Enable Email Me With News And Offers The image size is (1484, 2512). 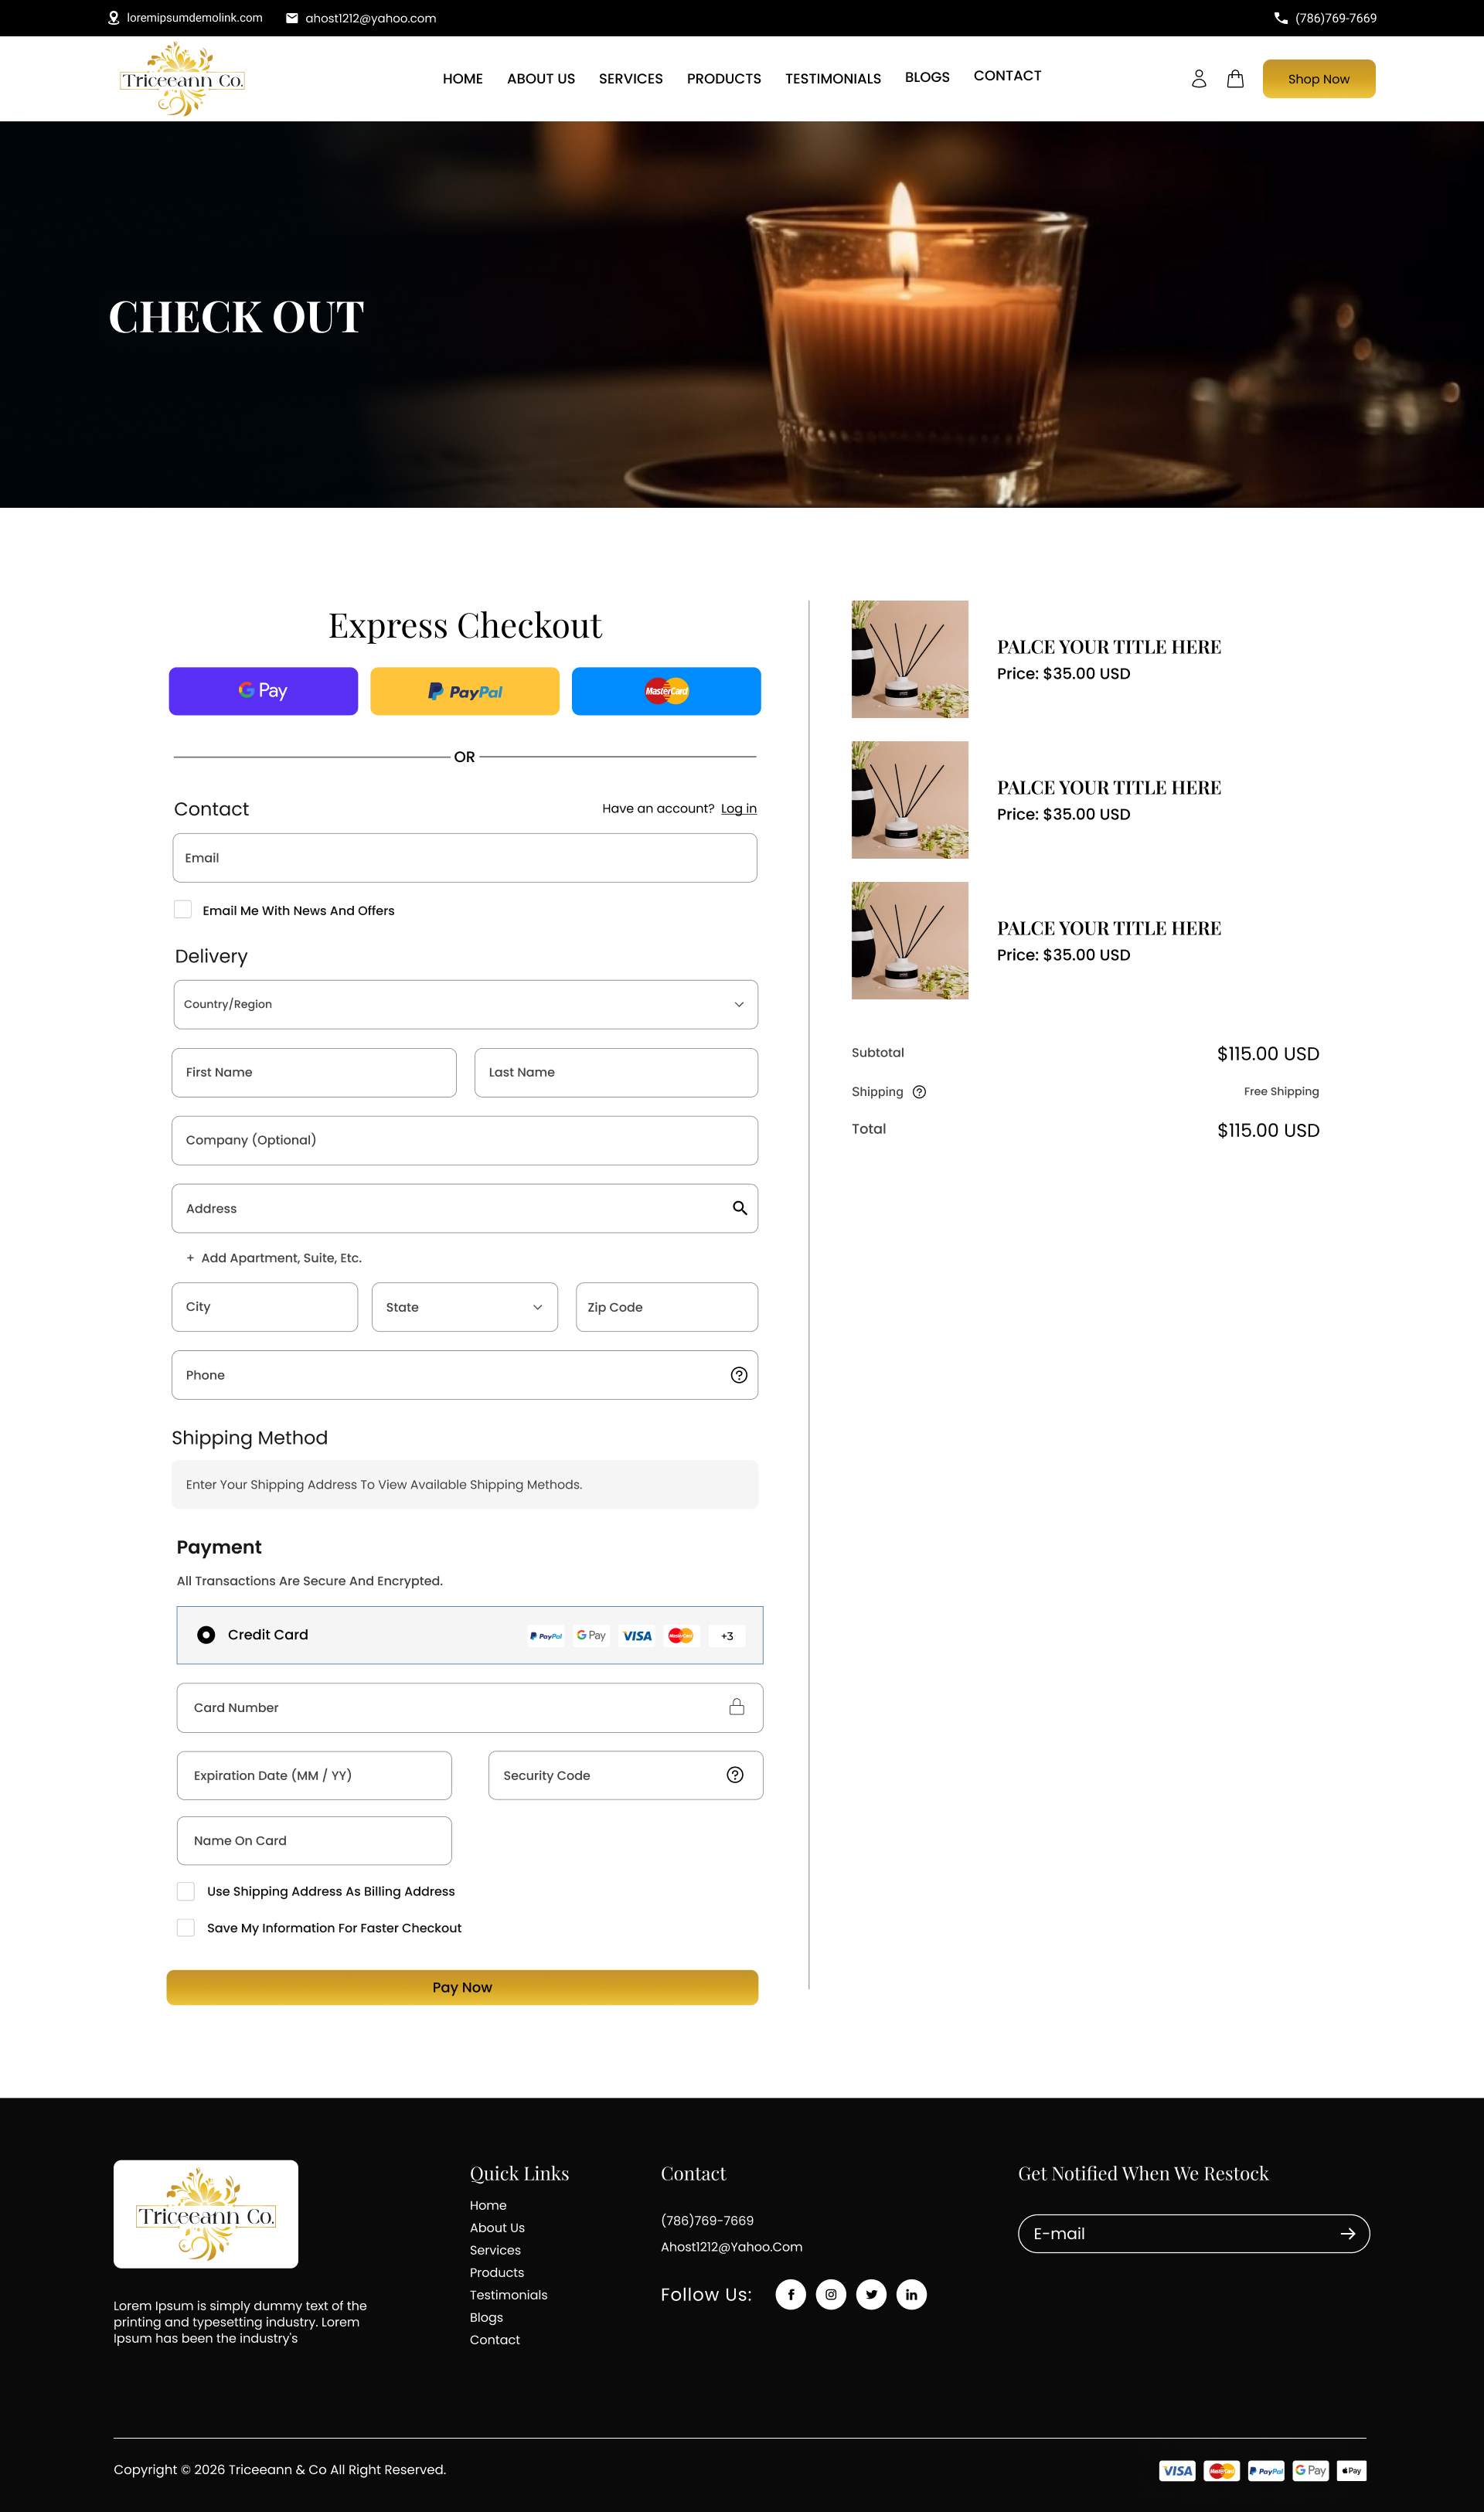pyautogui.click(x=183, y=909)
